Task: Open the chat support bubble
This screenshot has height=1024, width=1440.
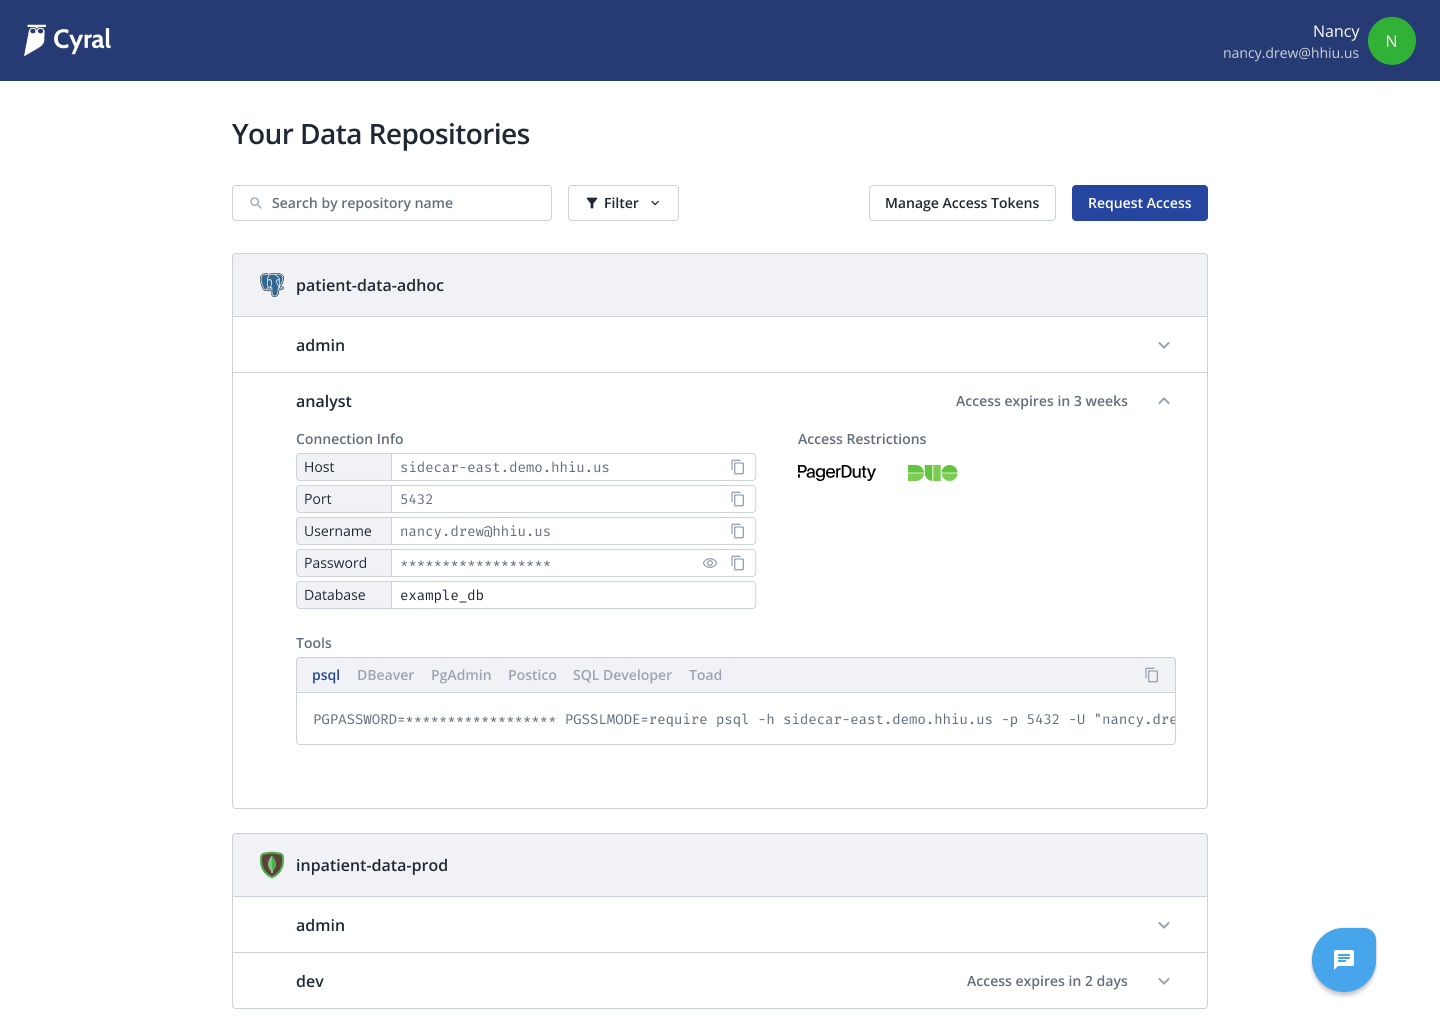Action: point(1343,959)
